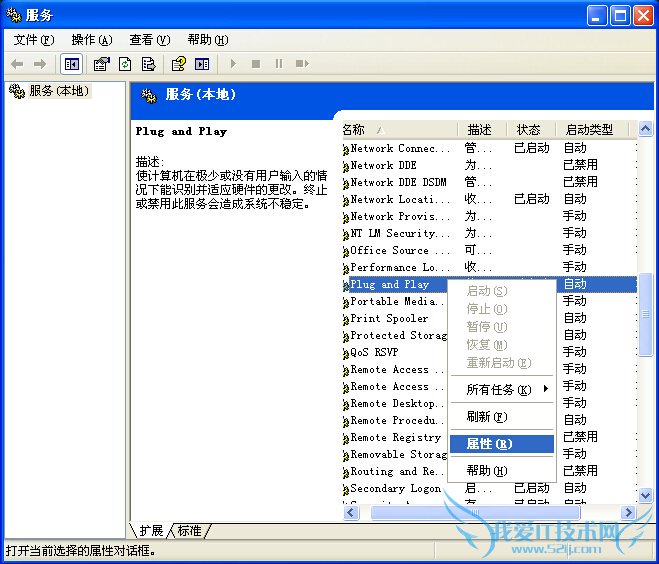The height and width of the screenshot is (564, 659).
Task: Click the horizontal scrollbar thumb
Action: [x=475, y=512]
